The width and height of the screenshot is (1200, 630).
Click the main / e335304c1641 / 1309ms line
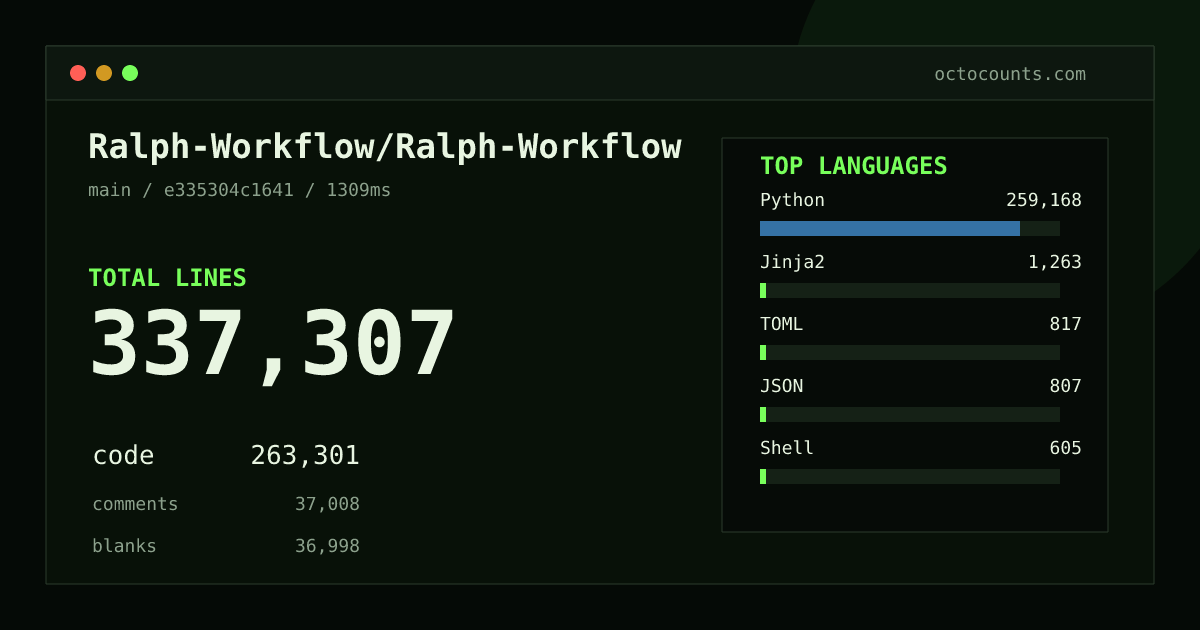tap(240, 190)
